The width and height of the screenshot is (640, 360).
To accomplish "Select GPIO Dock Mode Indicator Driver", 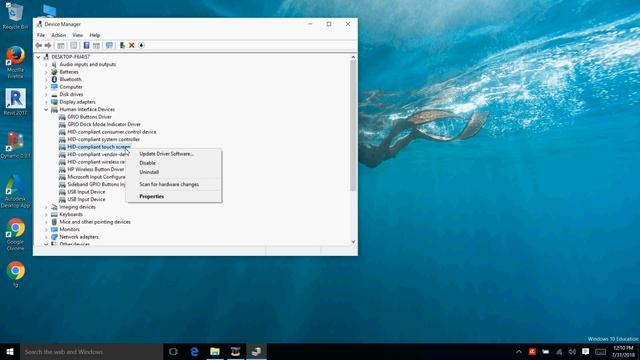I will point(104,124).
